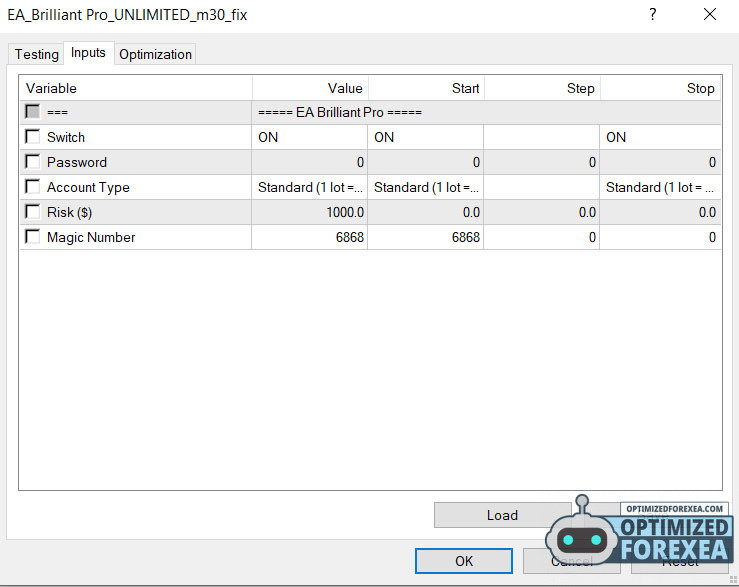This screenshot has width=739, height=587.
Task: Select the Account Type variable name
Action: coord(88,187)
